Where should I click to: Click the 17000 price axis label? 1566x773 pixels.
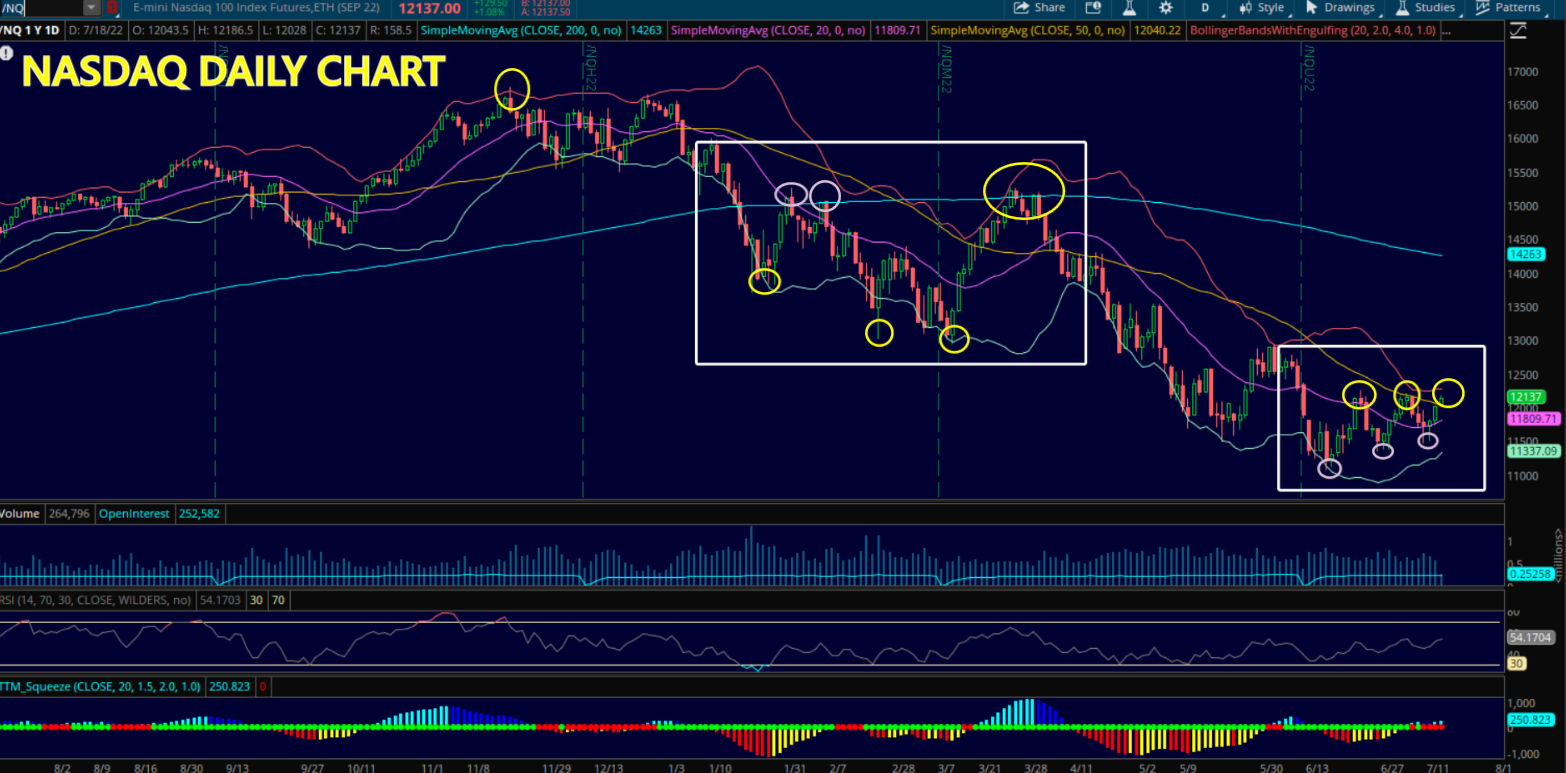(x=1524, y=72)
